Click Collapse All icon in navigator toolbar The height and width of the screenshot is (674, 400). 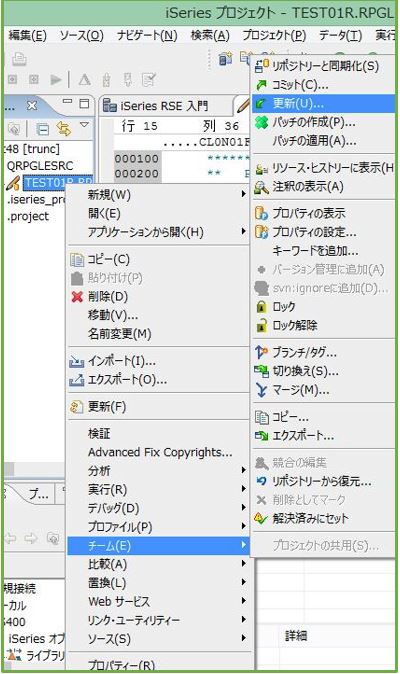[43, 129]
